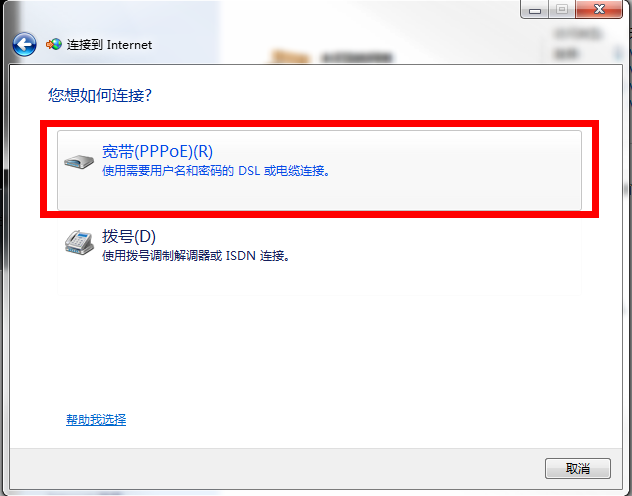Click the blurred labels under the close button
The width and height of the screenshot is (632, 496).
[x=576, y=44]
